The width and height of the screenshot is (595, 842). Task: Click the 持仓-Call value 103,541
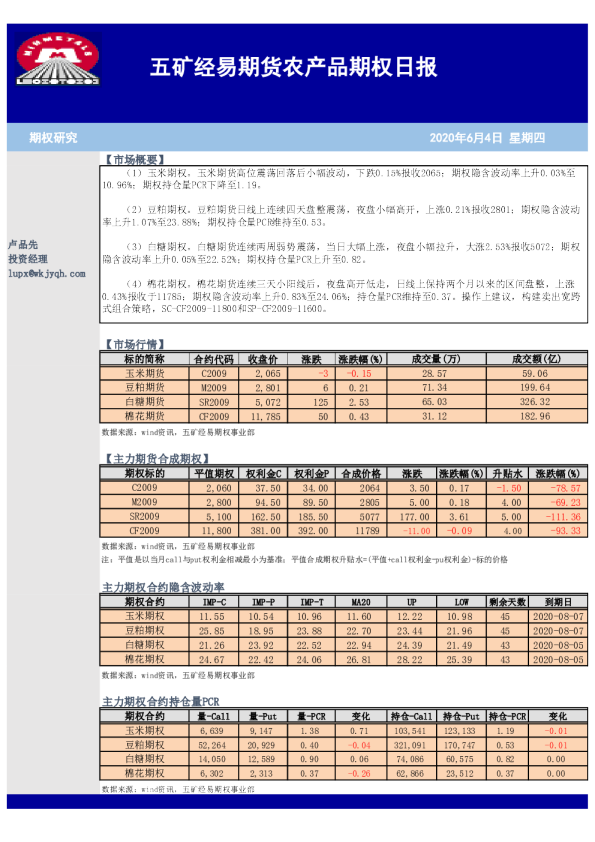[x=411, y=731]
